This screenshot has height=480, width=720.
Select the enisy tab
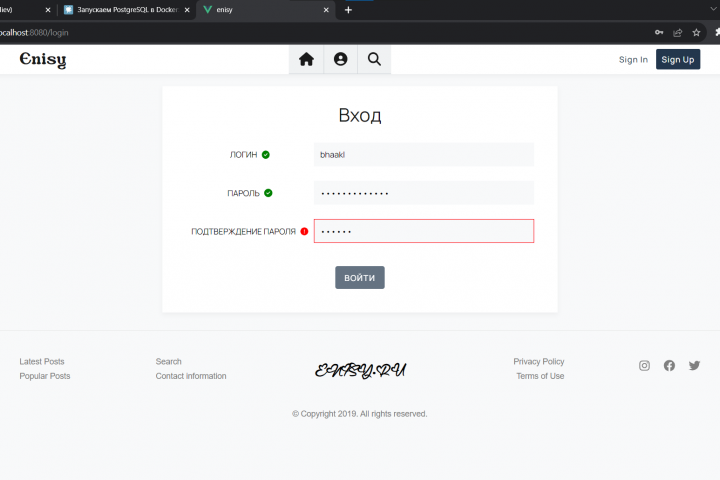coord(265,10)
